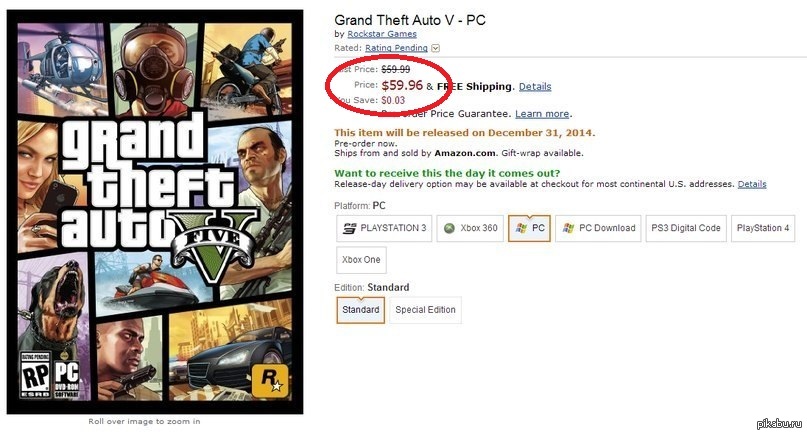This screenshot has height=435, width=807.
Task: Choose the PS3 Digital Code option
Action: 685,228
